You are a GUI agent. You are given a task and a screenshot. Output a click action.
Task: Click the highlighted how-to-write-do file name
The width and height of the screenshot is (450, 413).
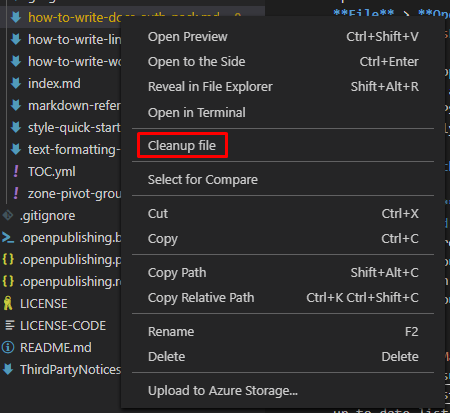coord(74,17)
